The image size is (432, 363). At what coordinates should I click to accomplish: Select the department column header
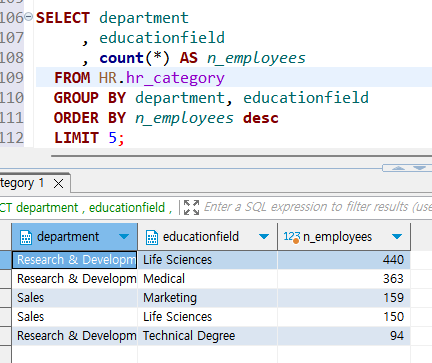(74, 237)
